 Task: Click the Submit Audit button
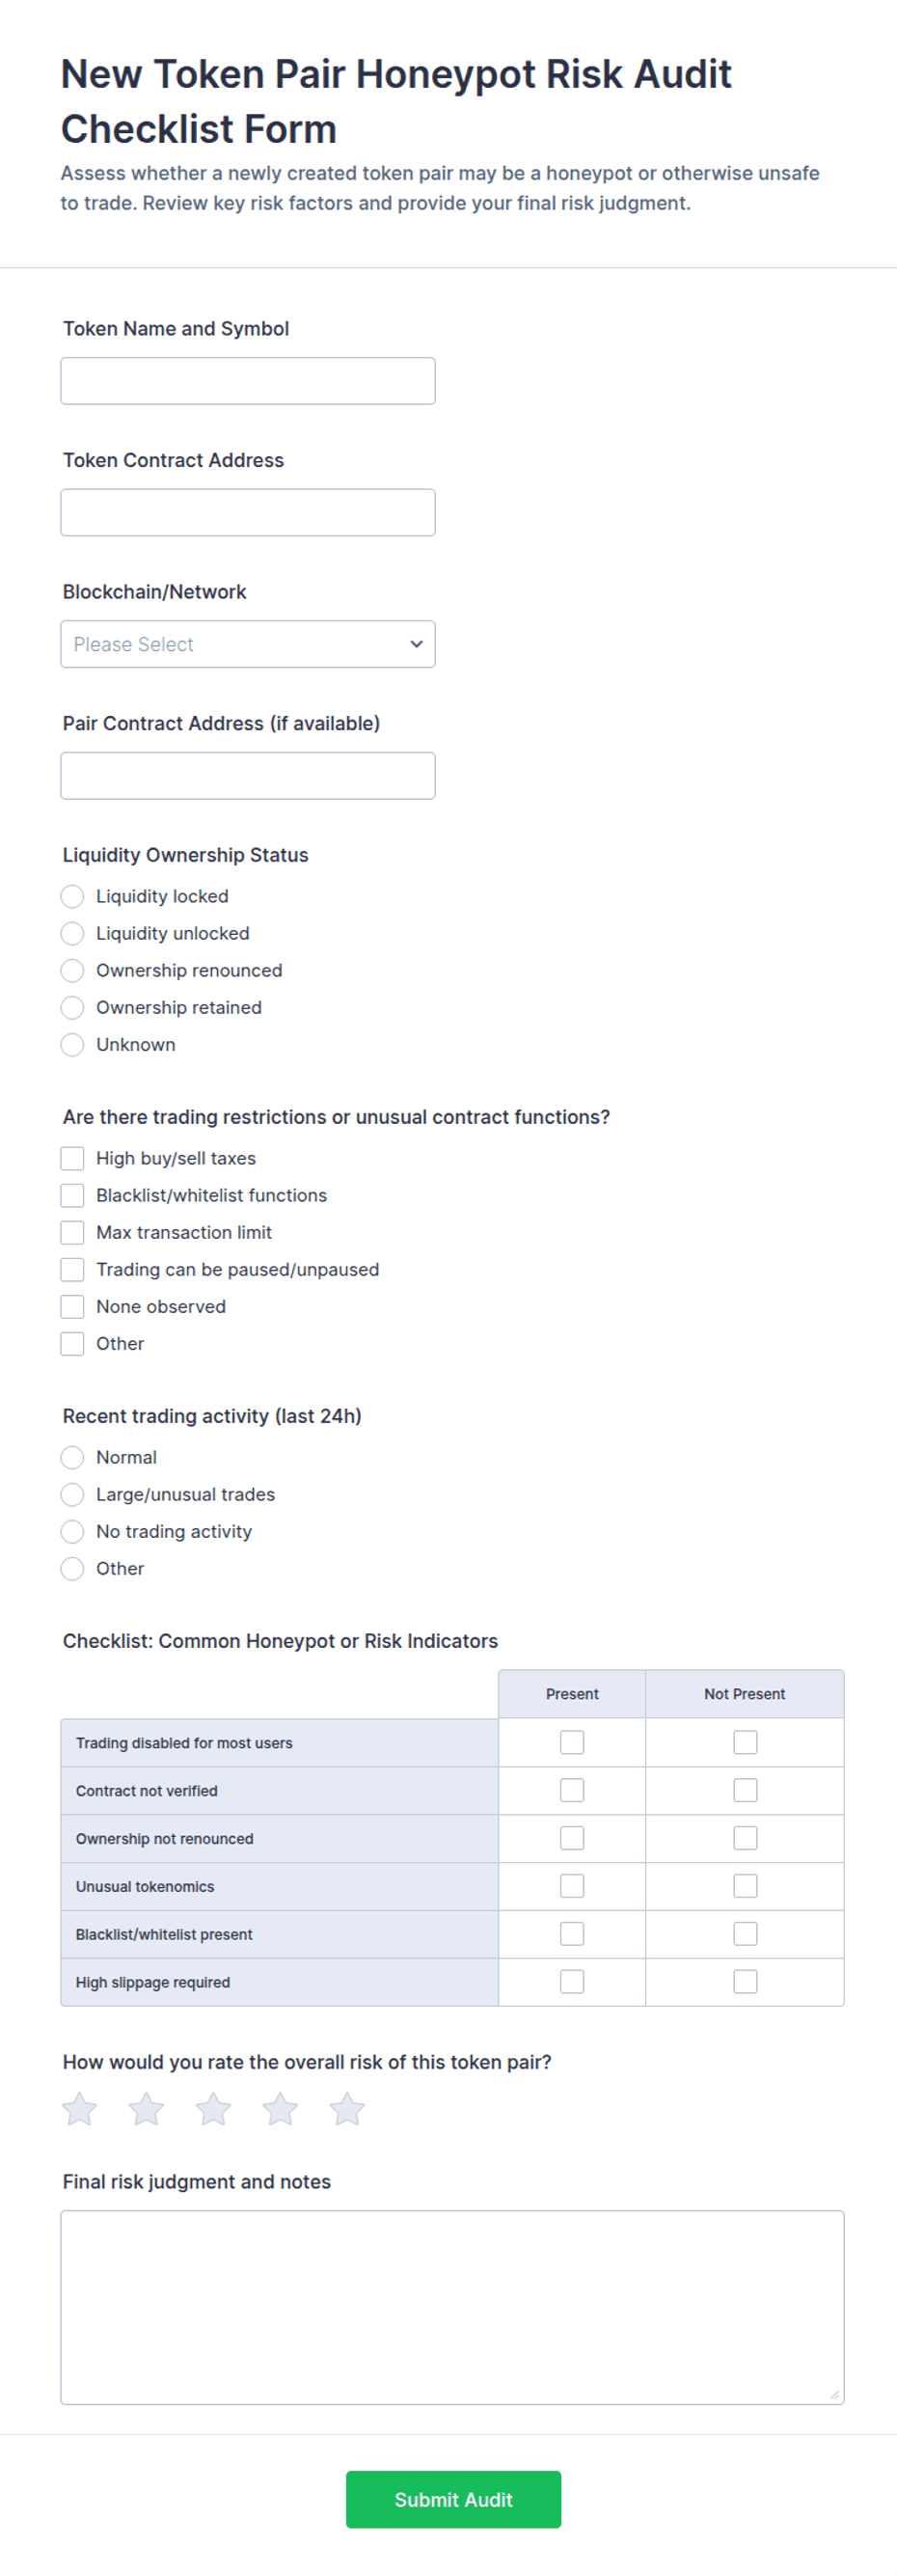[453, 2499]
